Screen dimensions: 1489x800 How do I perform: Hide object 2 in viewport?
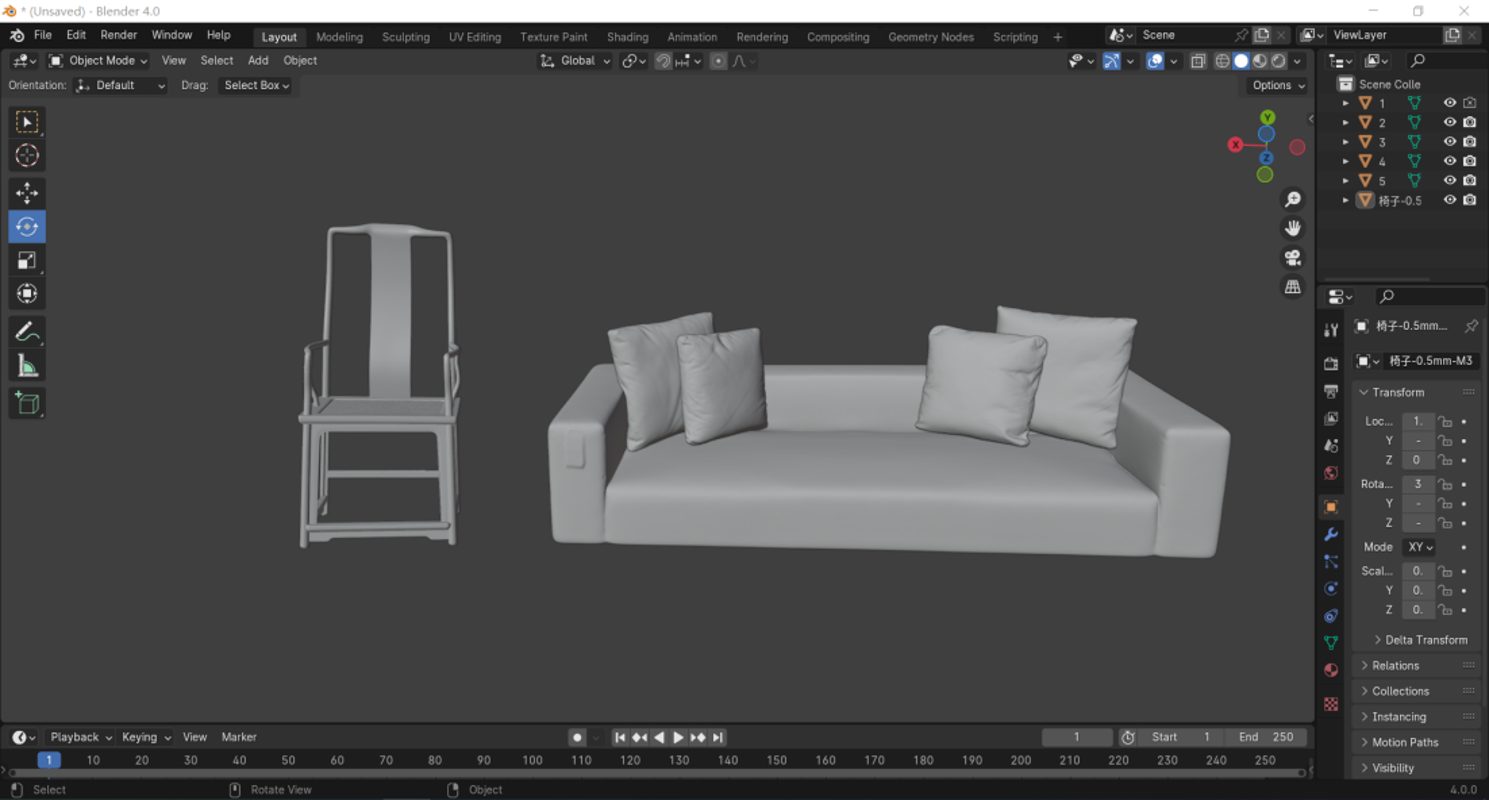1450,122
